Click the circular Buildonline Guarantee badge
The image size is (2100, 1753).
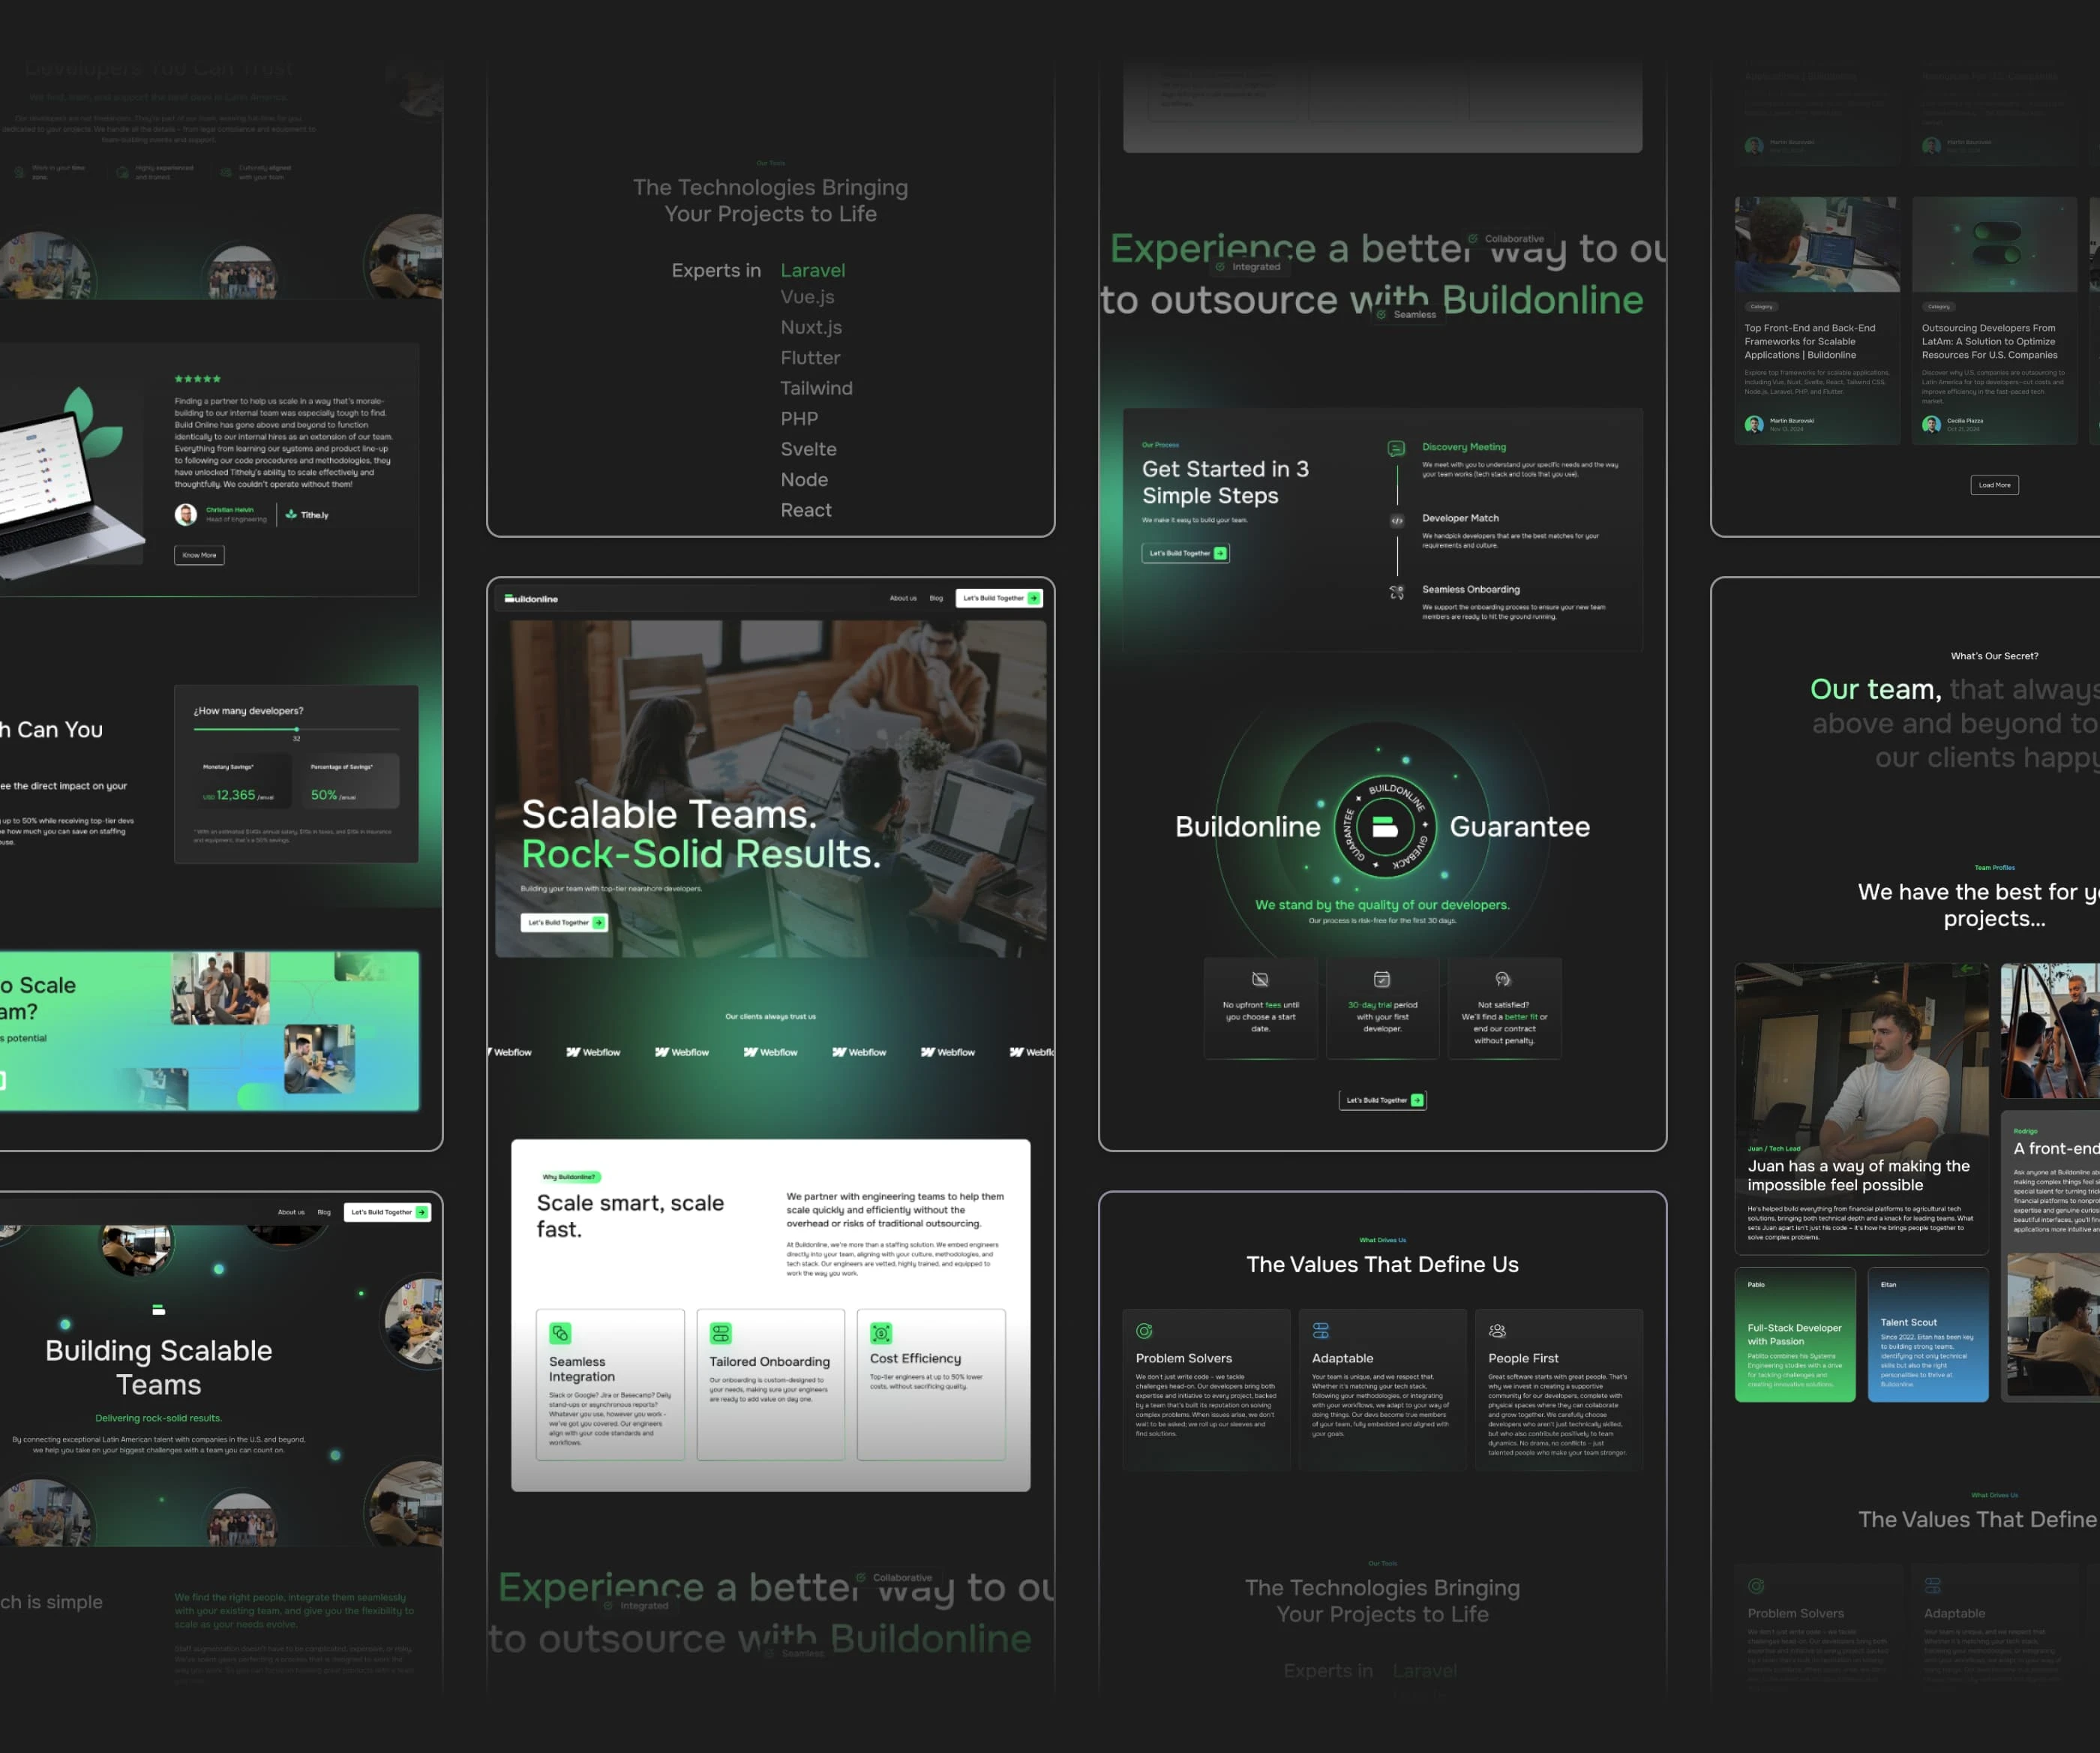point(1385,826)
